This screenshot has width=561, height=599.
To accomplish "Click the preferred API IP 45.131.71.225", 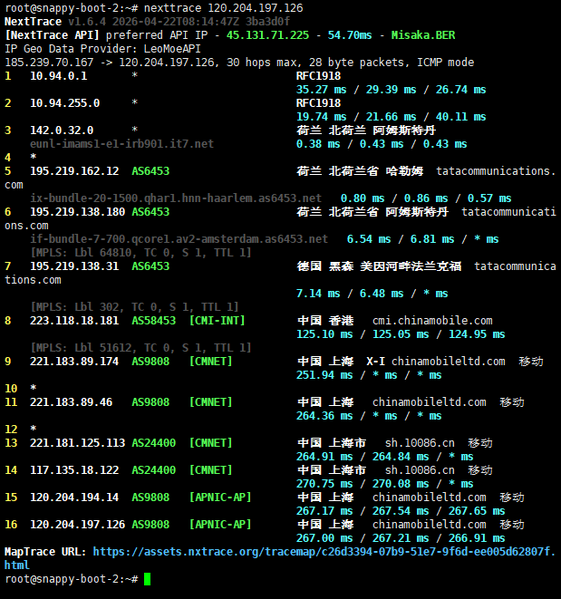I will (268, 35).
